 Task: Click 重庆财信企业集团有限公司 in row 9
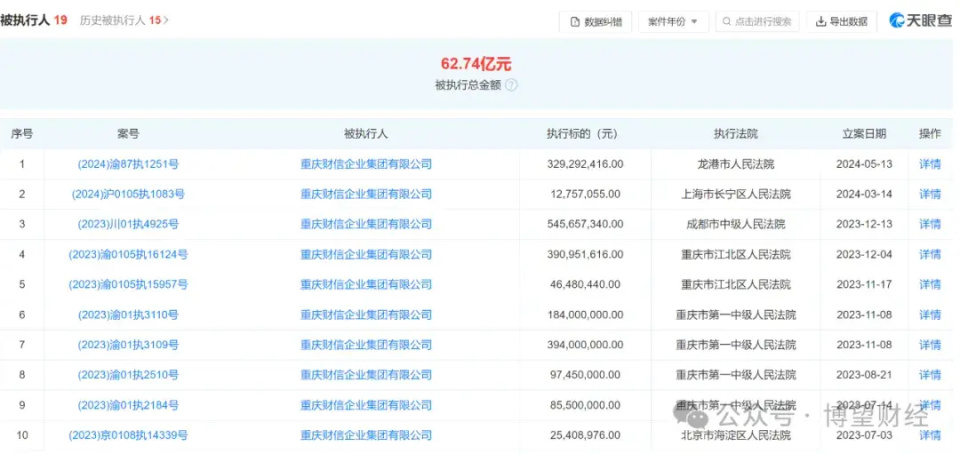tap(366, 405)
